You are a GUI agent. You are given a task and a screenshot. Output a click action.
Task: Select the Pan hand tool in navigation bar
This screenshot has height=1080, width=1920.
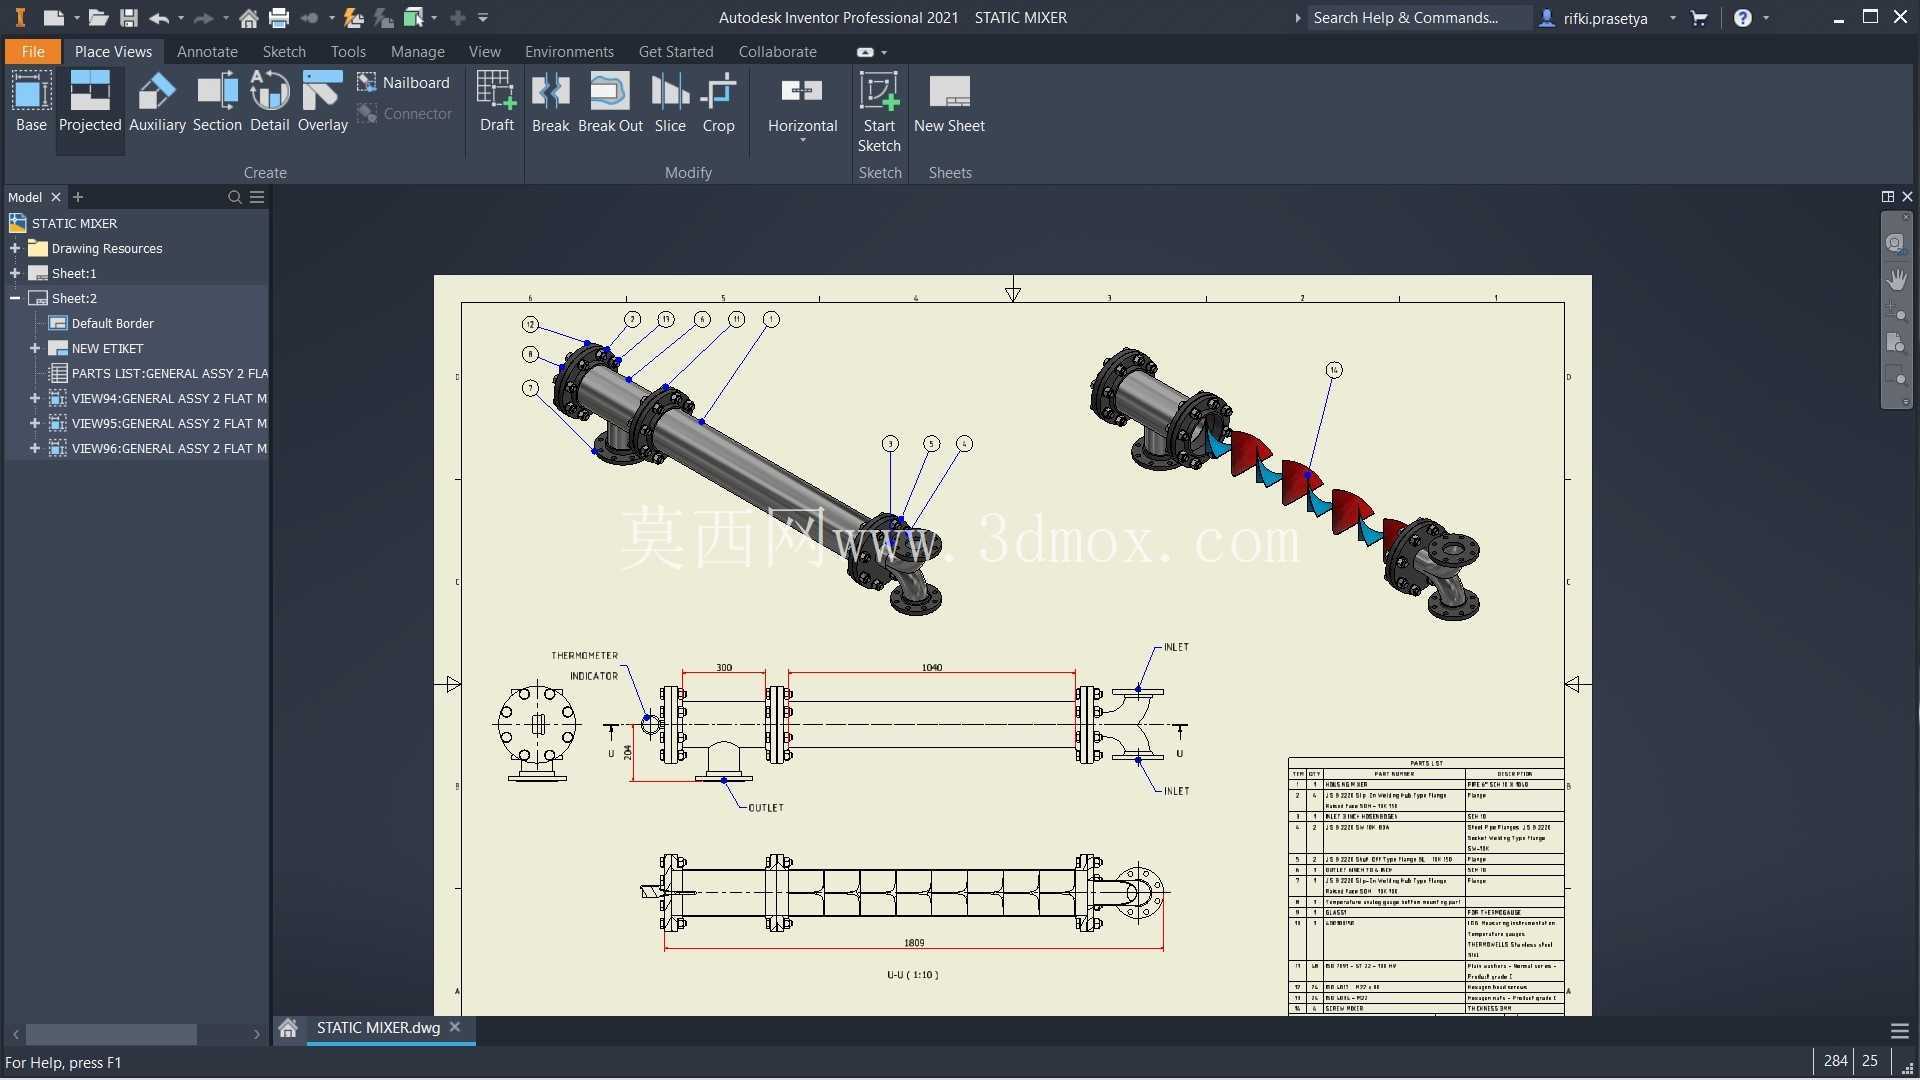(1896, 279)
